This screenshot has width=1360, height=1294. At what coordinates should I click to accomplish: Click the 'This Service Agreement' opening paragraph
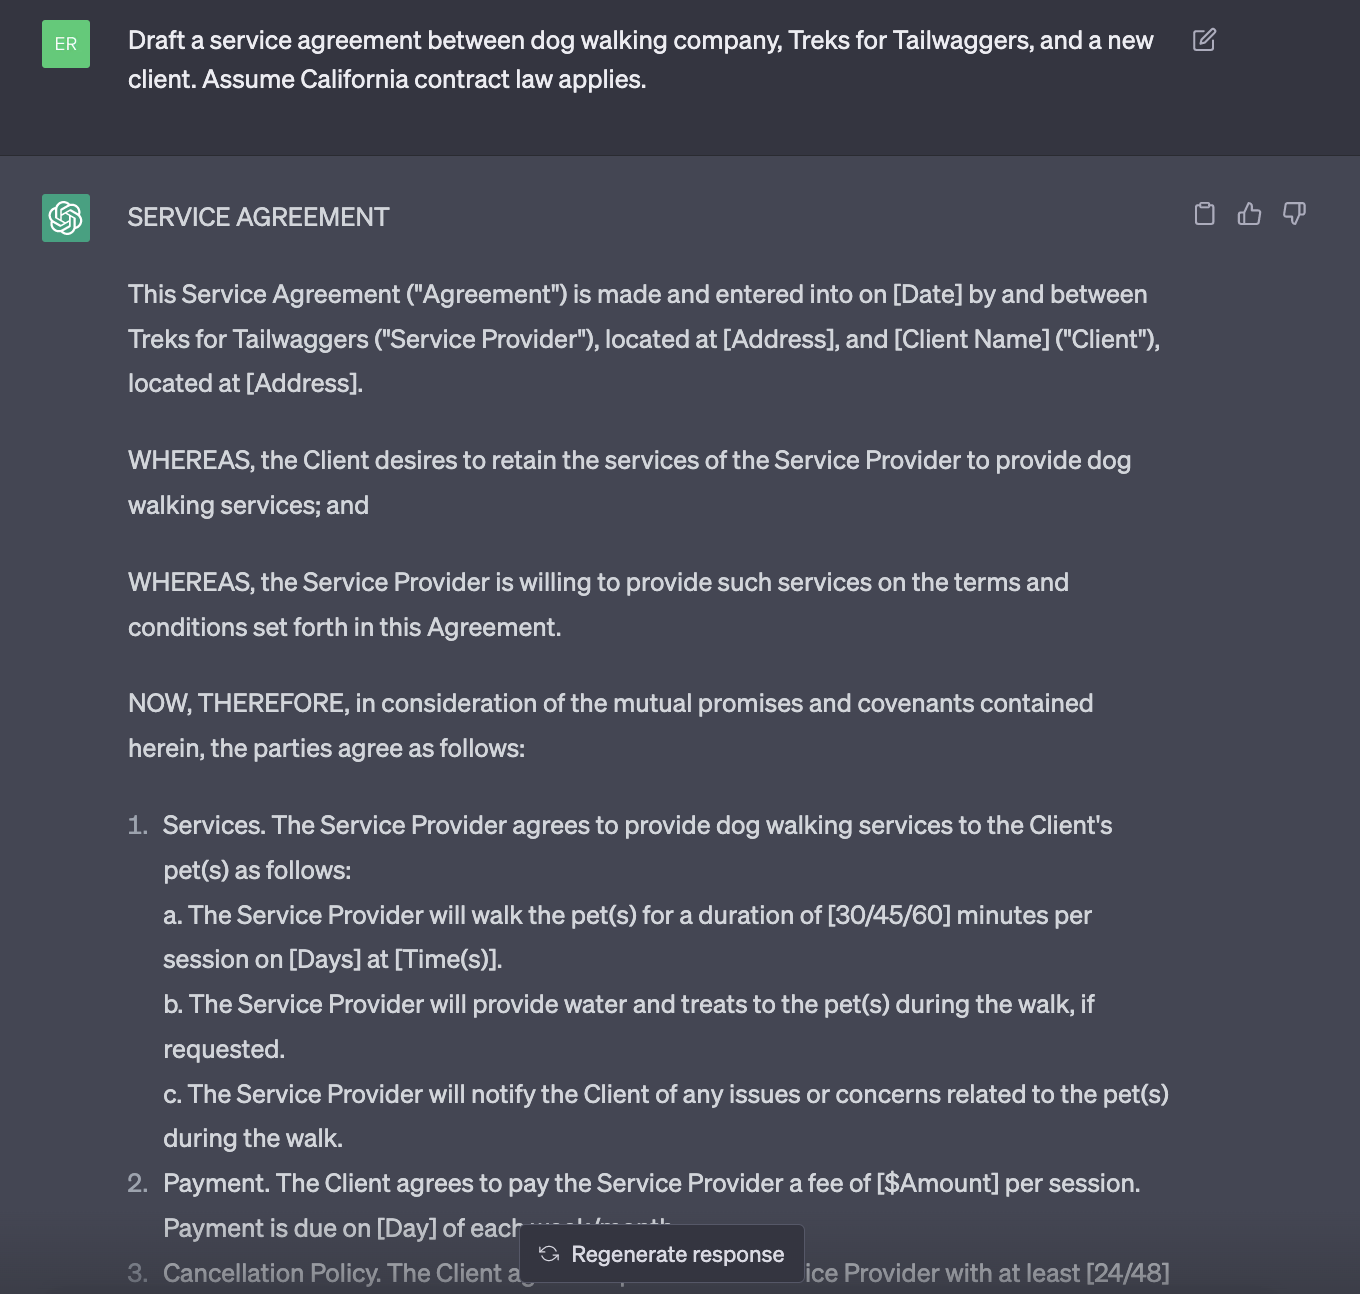point(644,338)
